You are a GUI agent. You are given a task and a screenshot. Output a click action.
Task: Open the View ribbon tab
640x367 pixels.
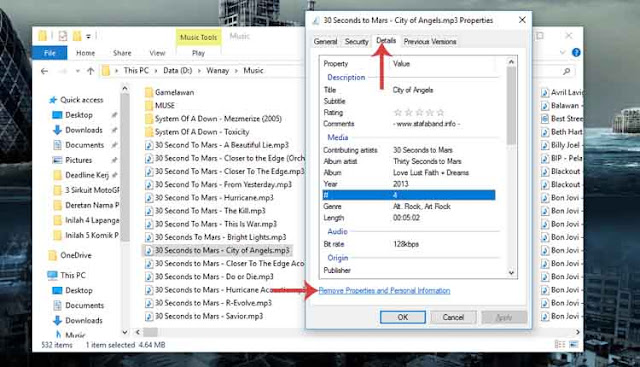(x=157, y=53)
